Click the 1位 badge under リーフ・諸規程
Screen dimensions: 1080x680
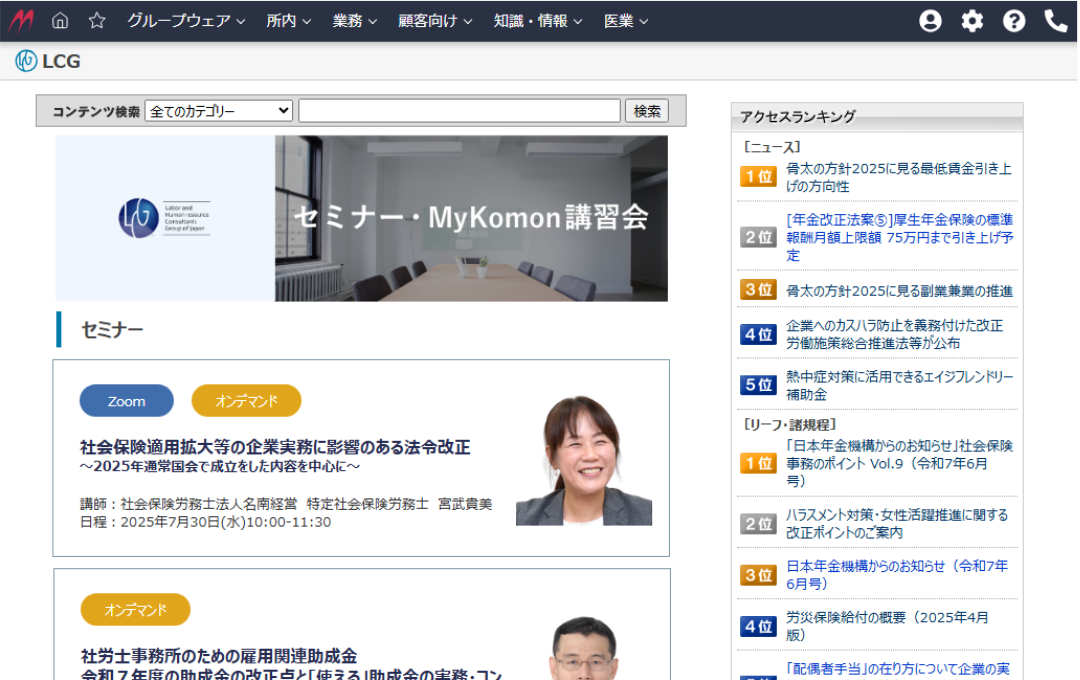[758, 463]
